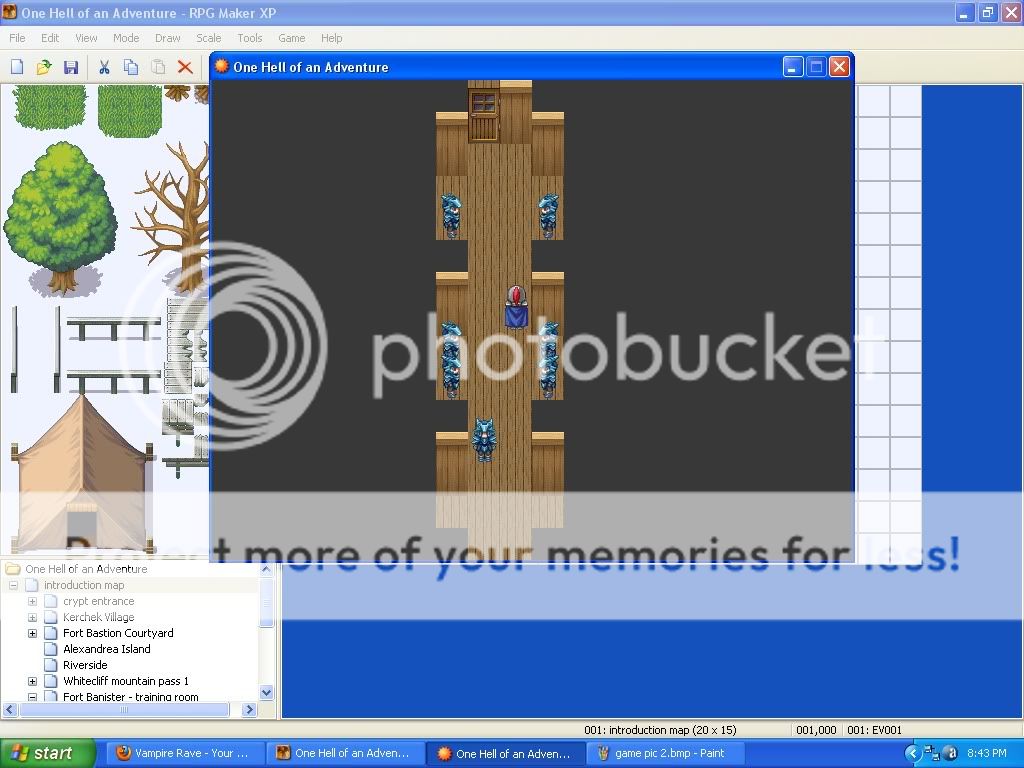The width and height of the screenshot is (1024, 768).
Task: Click the map tree scroll down arrow
Action: click(x=266, y=692)
